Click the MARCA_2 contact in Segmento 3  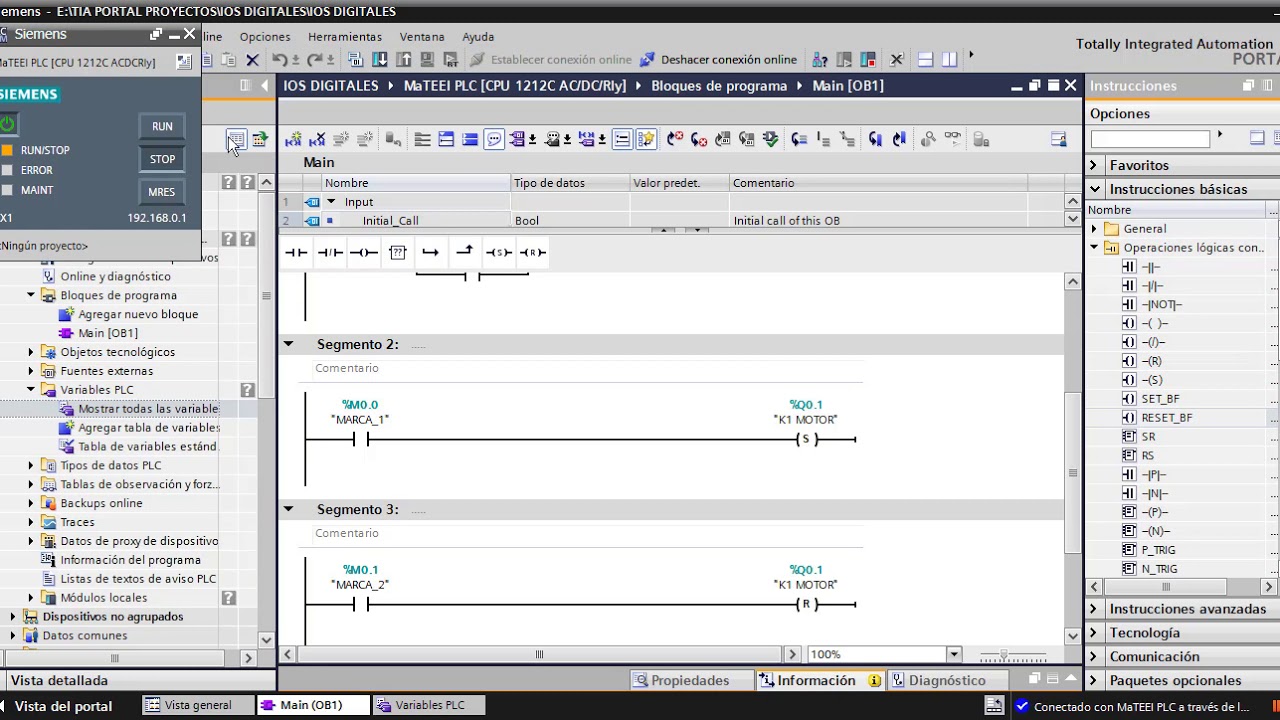[x=361, y=604]
